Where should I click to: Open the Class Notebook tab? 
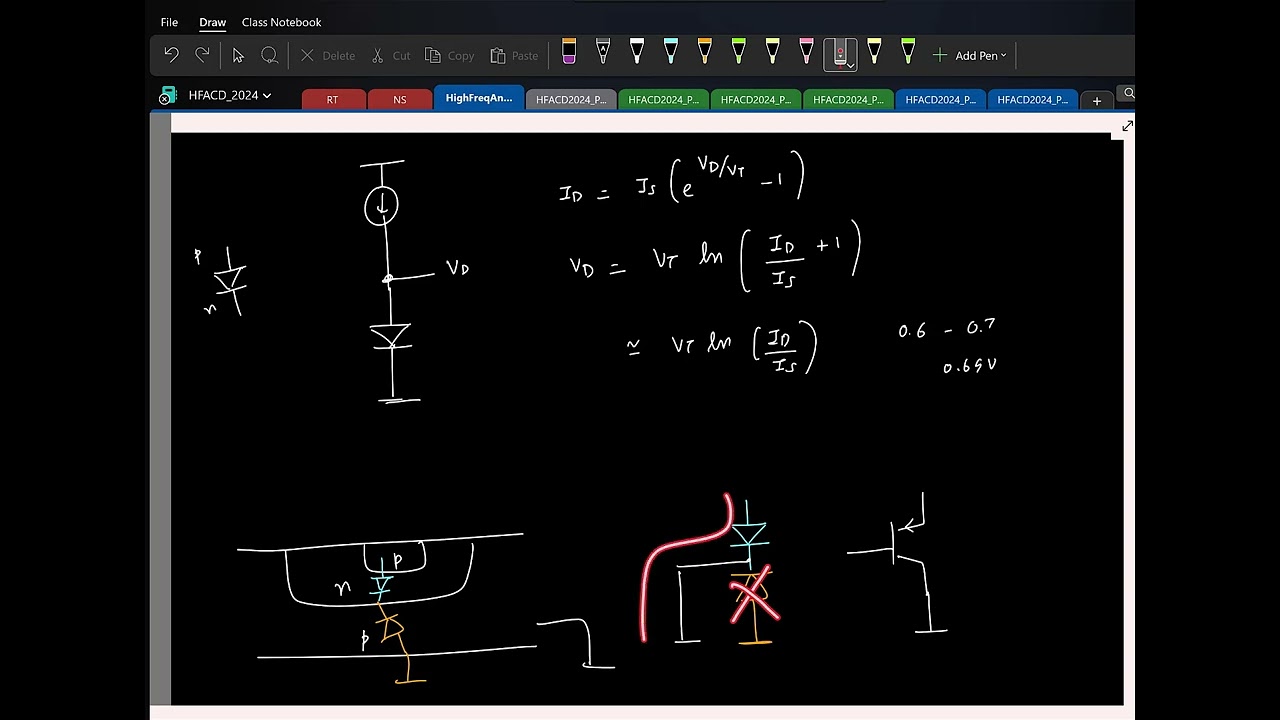pyautogui.click(x=281, y=22)
